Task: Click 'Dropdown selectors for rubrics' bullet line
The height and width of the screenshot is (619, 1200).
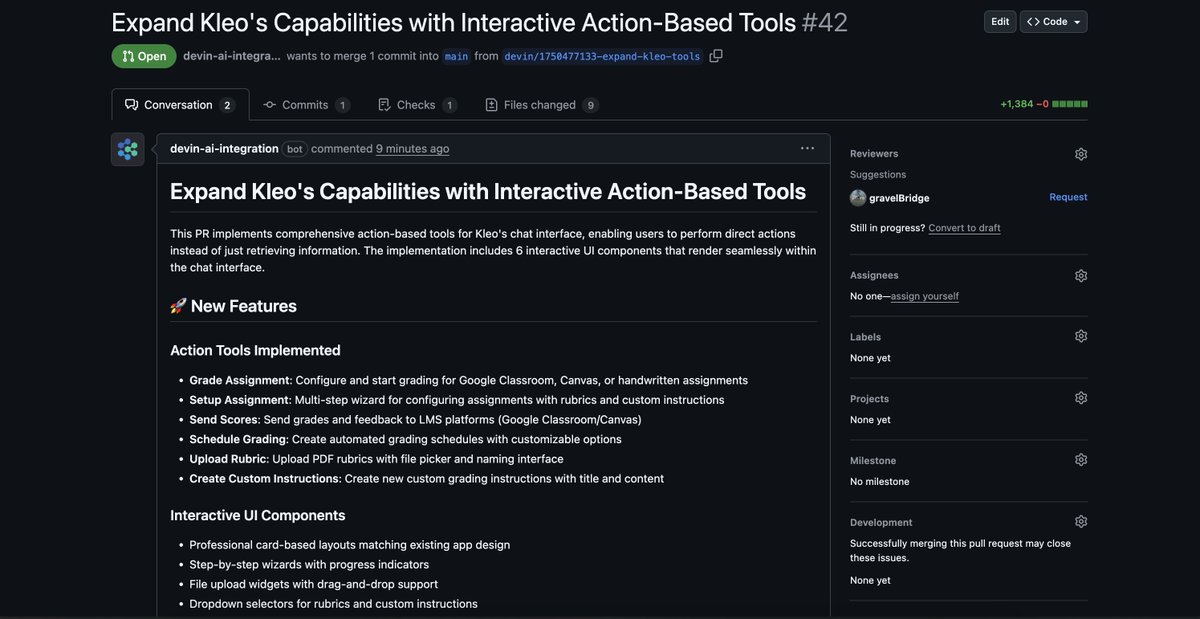Action: click(333, 604)
